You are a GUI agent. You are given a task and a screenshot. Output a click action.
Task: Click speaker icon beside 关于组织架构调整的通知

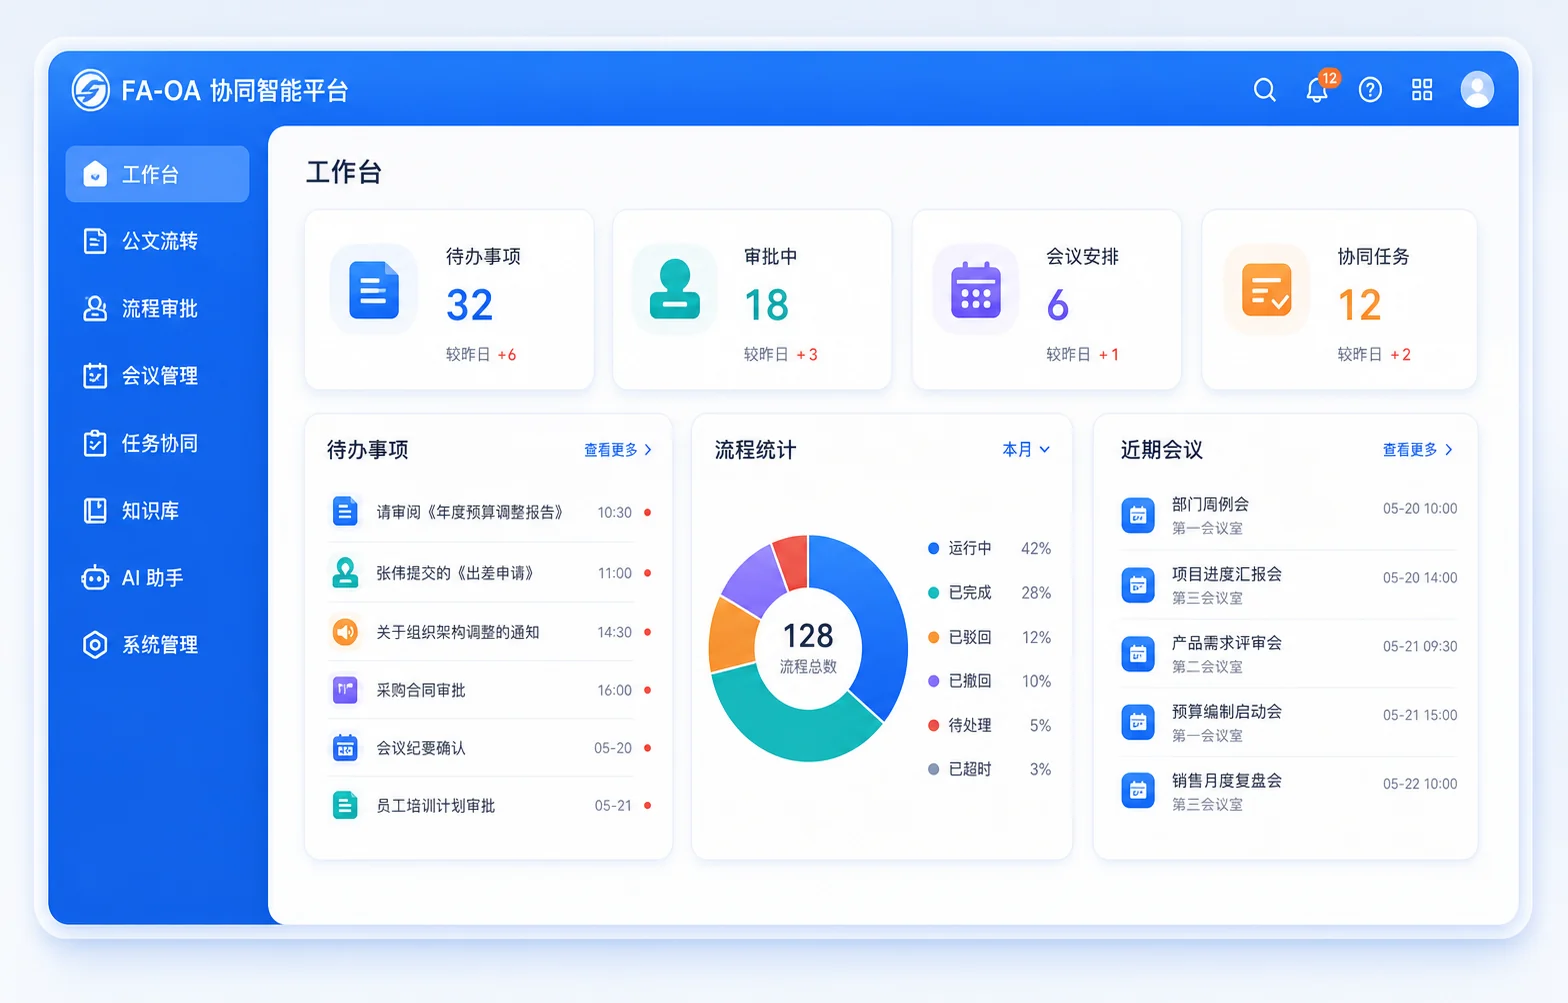(x=345, y=631)
